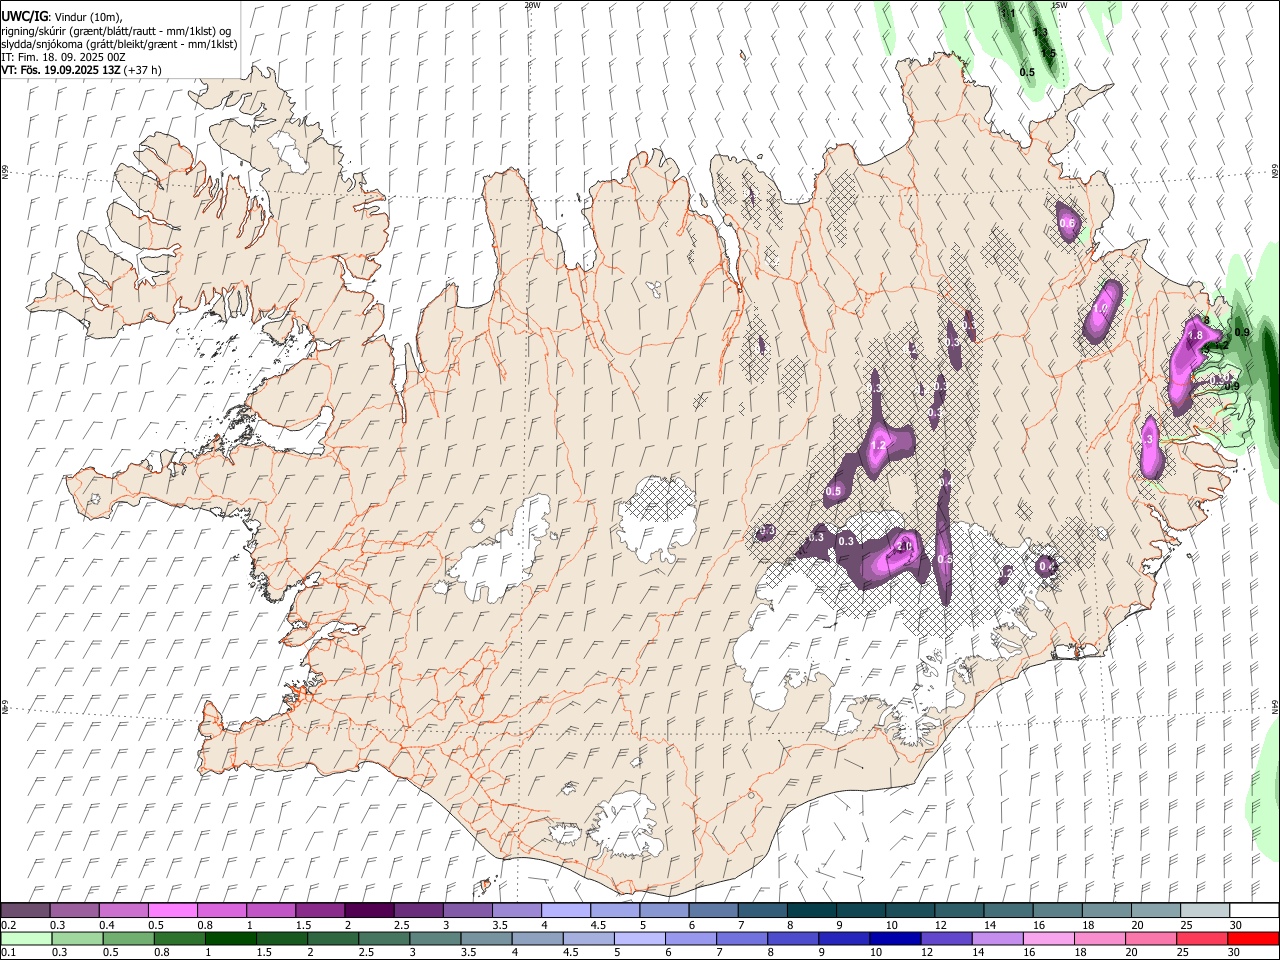Click the darkest purple 2–2.5 swatch in upper legend
This screenshot has height=960, width=1280.
tap(369, 910)
